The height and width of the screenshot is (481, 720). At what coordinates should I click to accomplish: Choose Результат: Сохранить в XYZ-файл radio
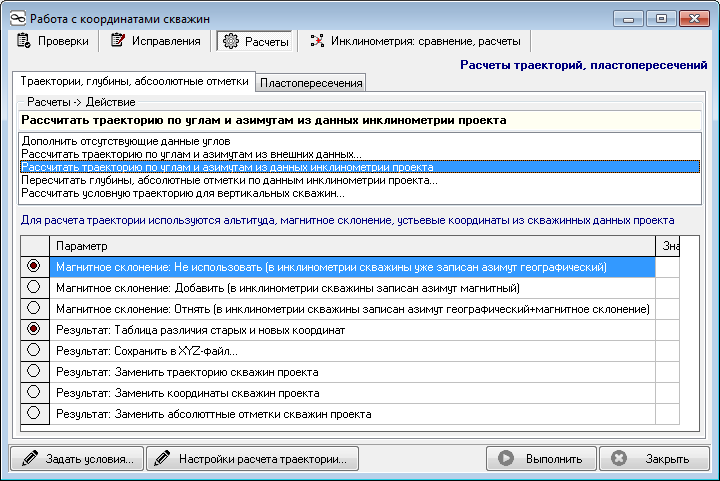tap(34, 350)
